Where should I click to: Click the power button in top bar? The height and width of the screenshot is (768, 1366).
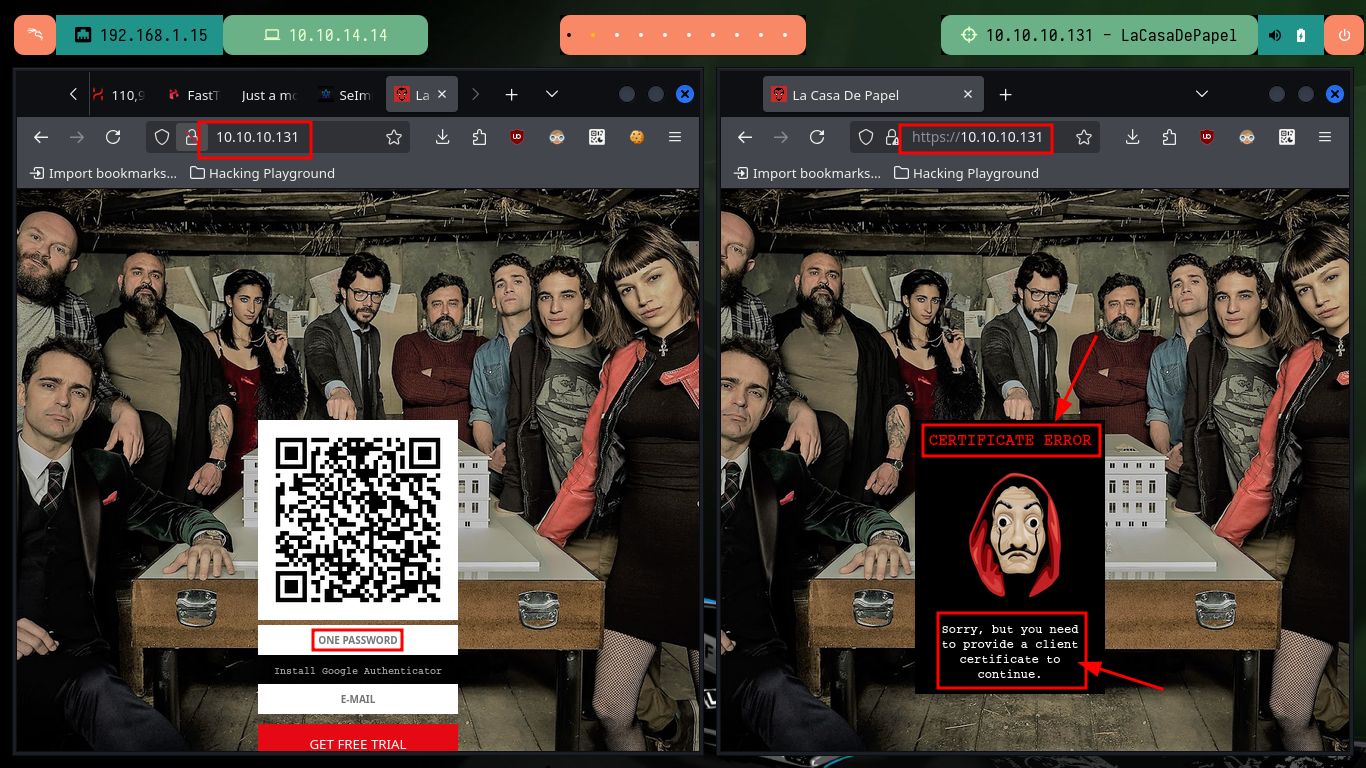tap(1343, 35)
